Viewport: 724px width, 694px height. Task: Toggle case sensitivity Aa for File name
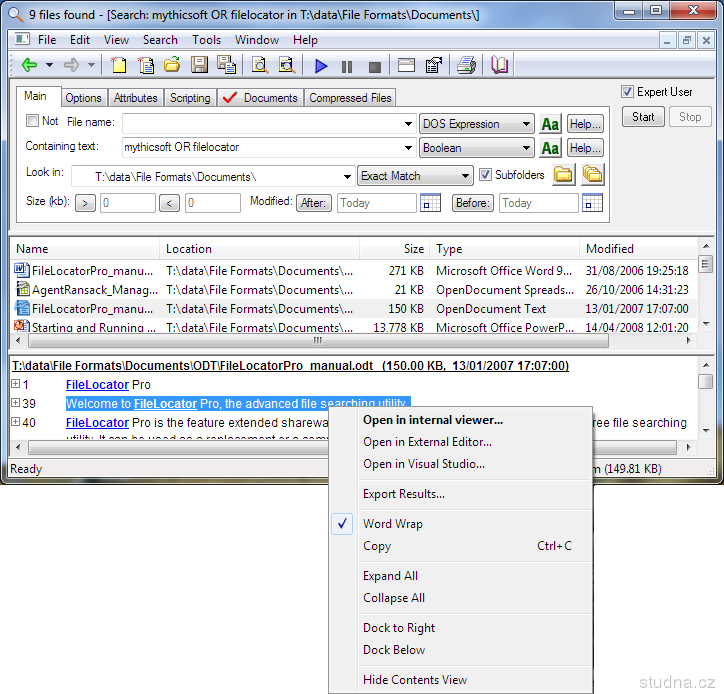[x=550, y=124]
